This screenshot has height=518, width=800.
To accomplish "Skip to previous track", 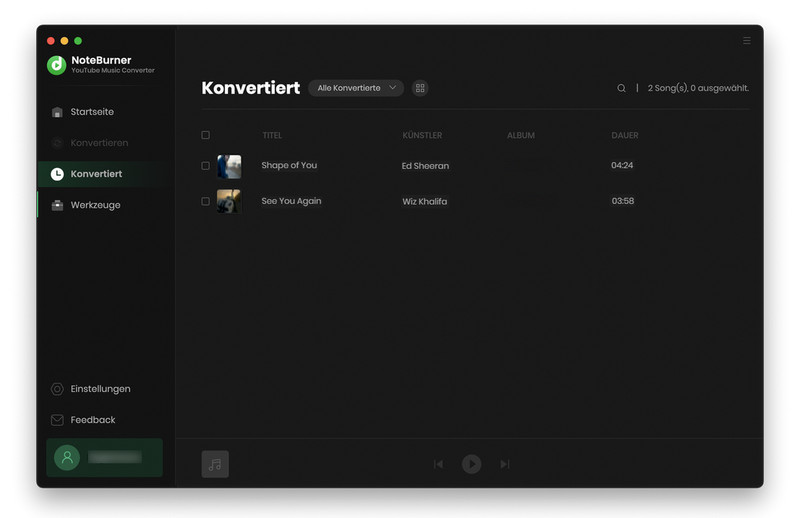I will 438,464.
